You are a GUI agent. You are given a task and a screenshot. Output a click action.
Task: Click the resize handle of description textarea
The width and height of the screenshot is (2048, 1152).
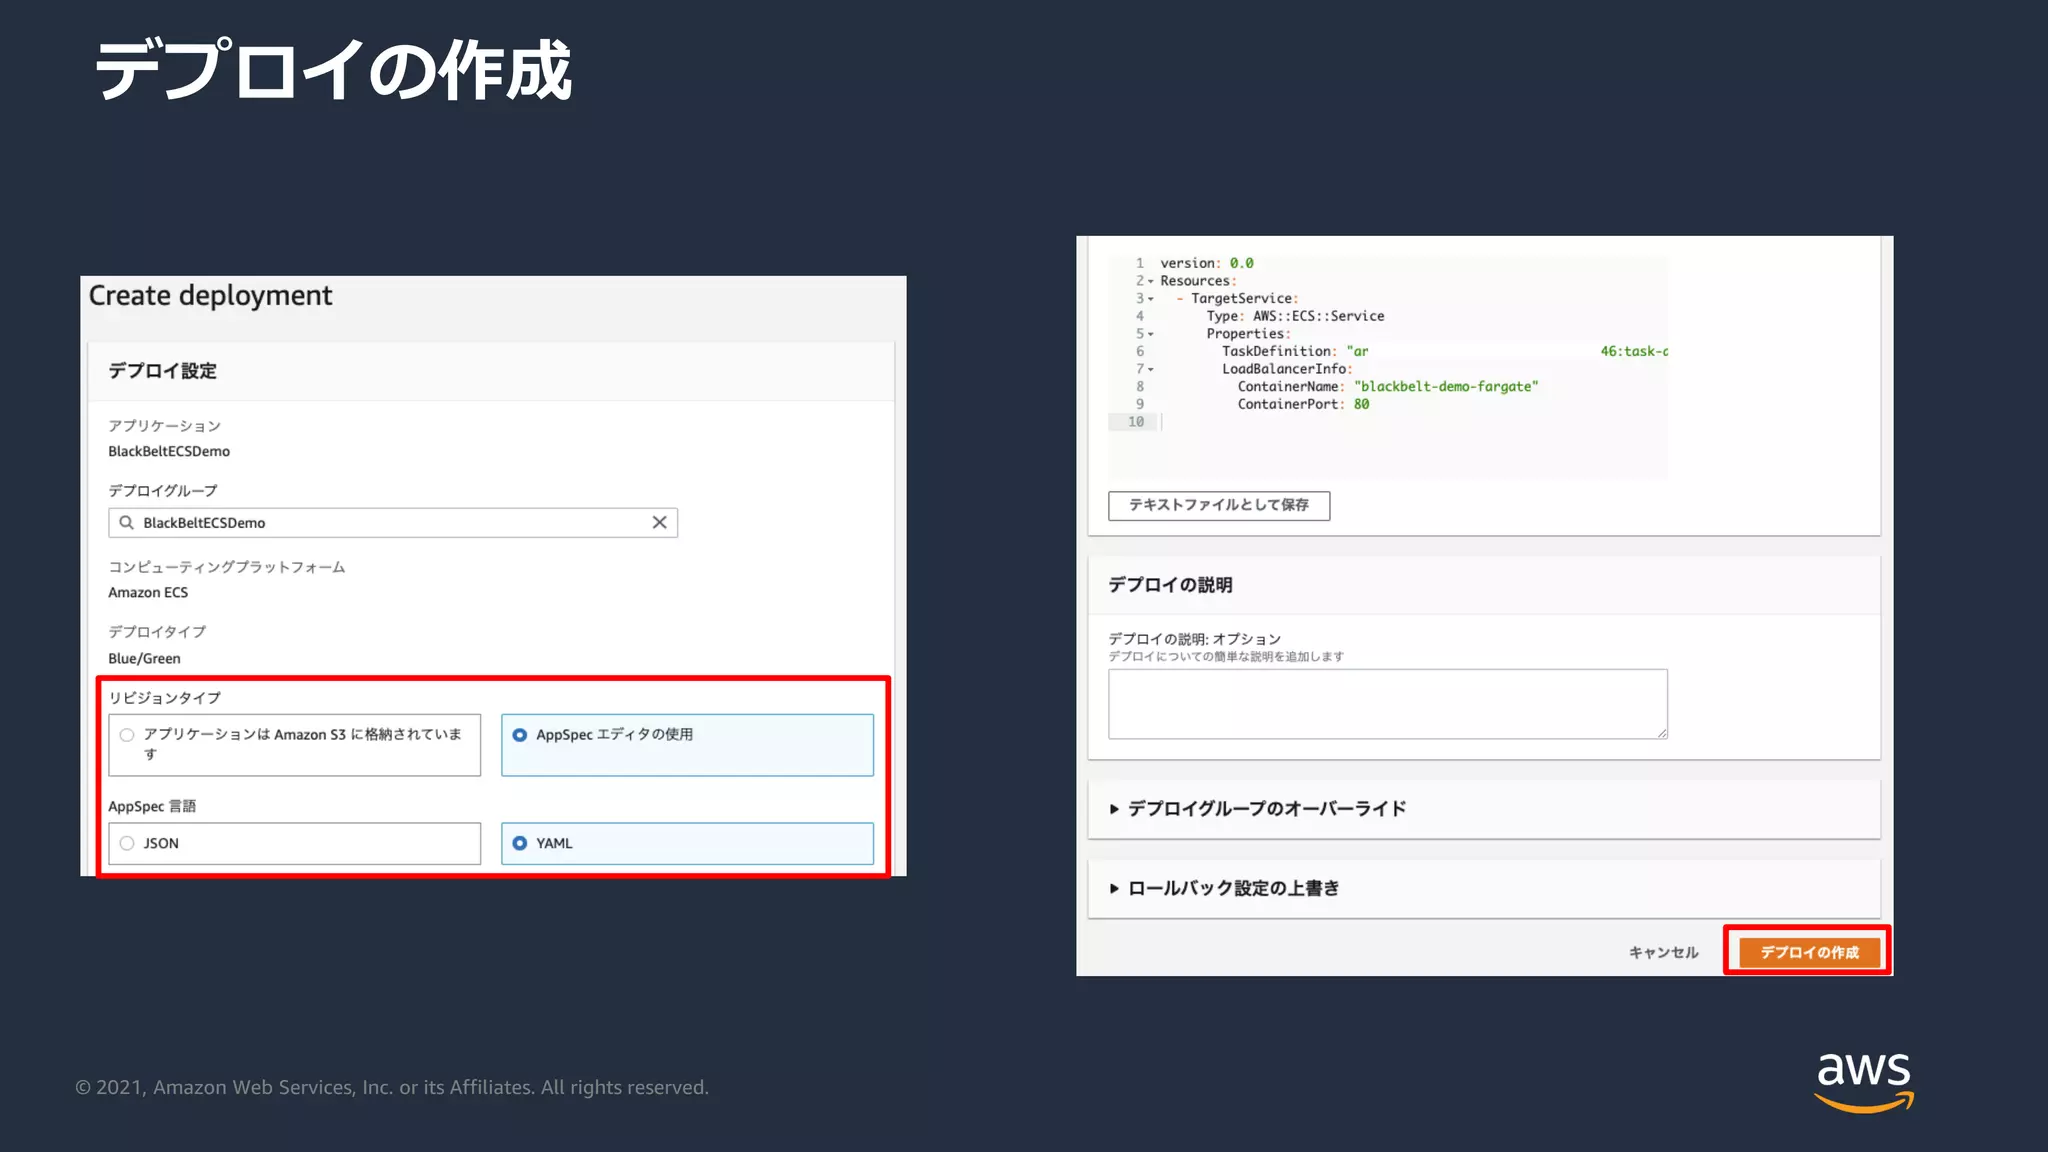tap(1661, 733)
